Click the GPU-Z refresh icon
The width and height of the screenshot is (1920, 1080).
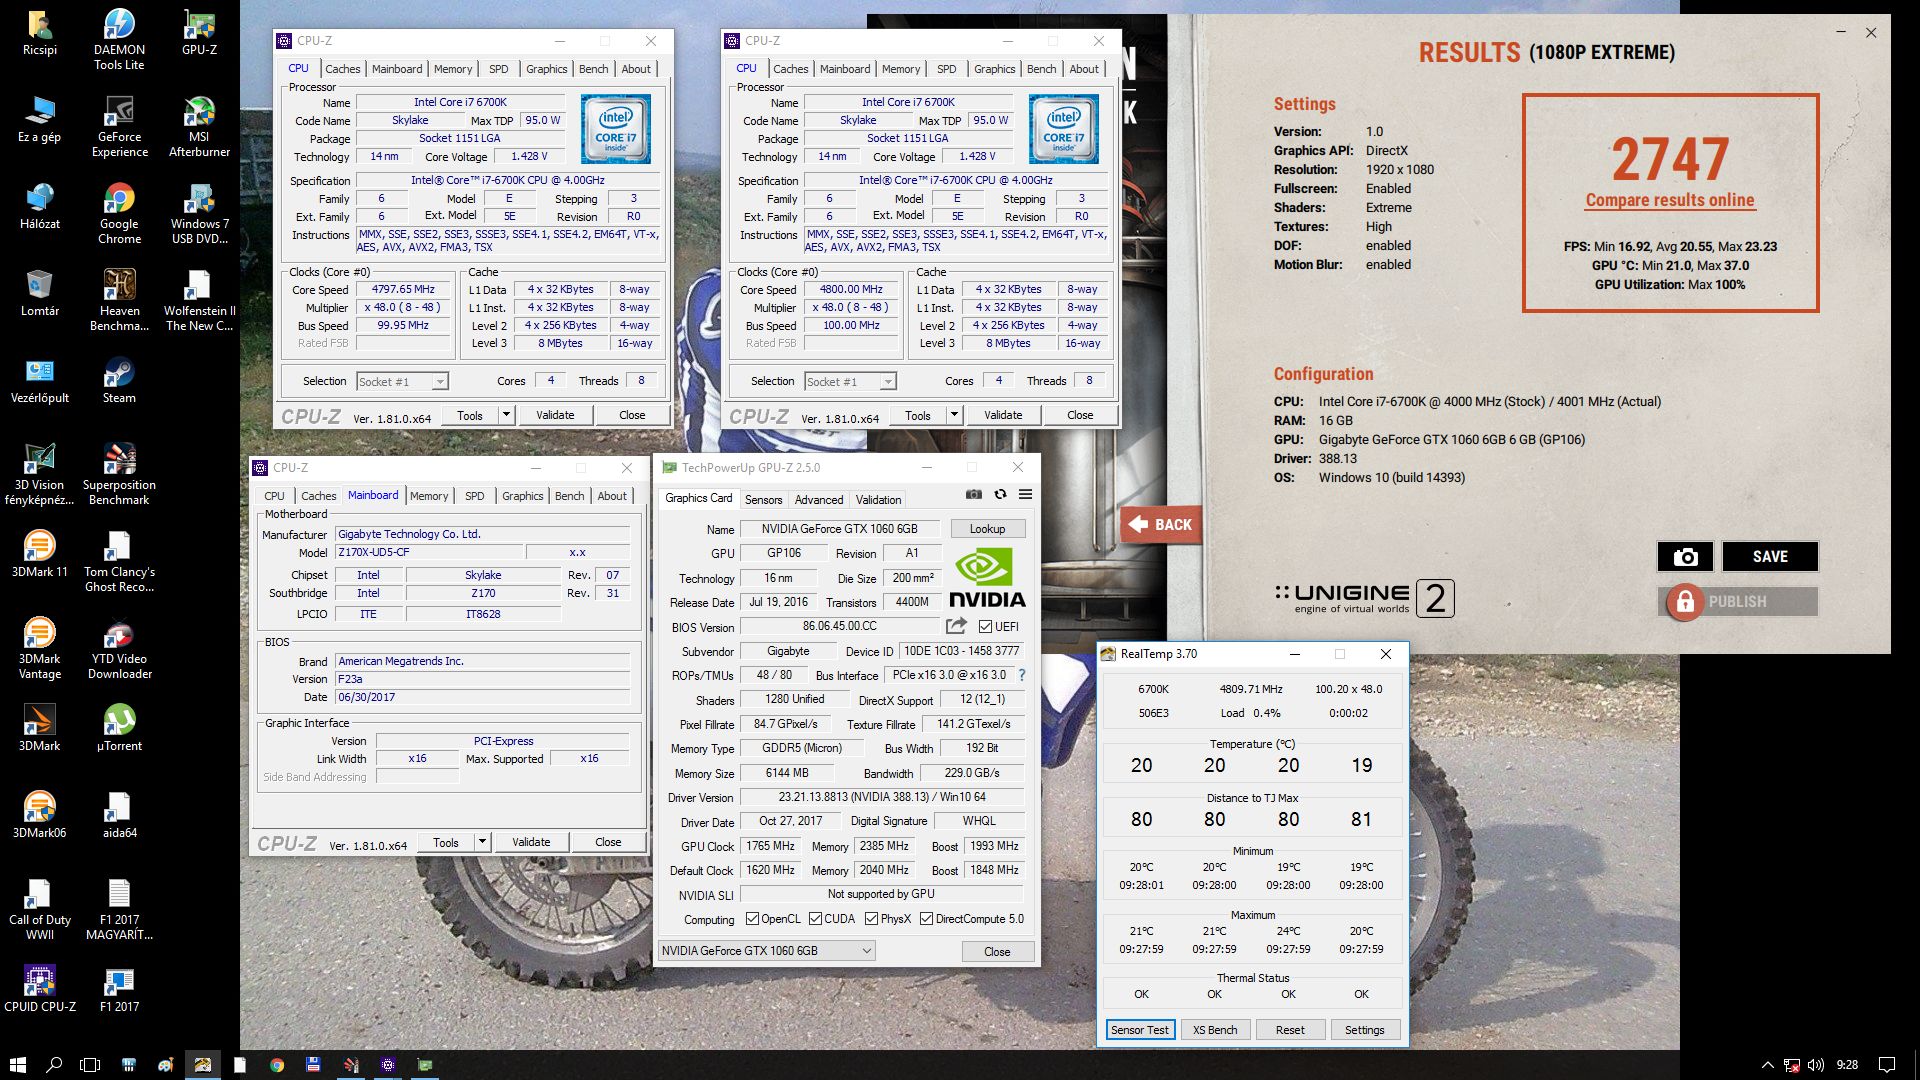1000,494
